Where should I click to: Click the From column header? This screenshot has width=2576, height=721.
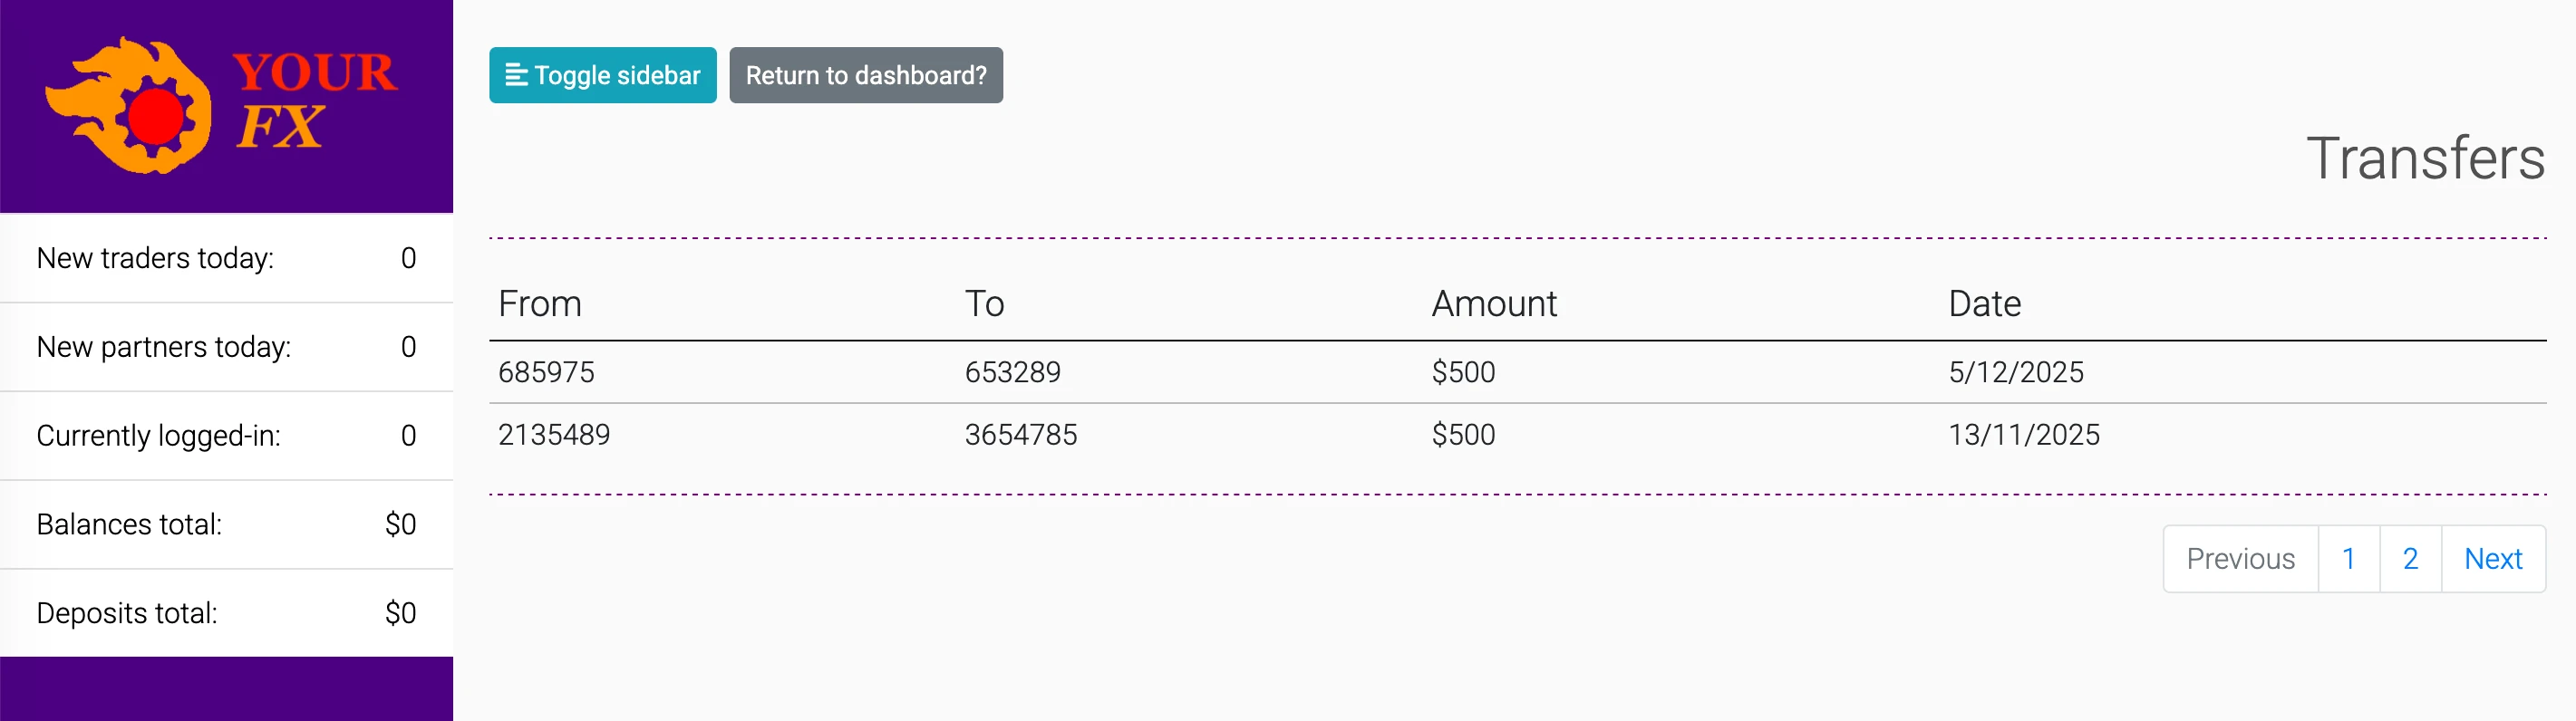point(540,304)
